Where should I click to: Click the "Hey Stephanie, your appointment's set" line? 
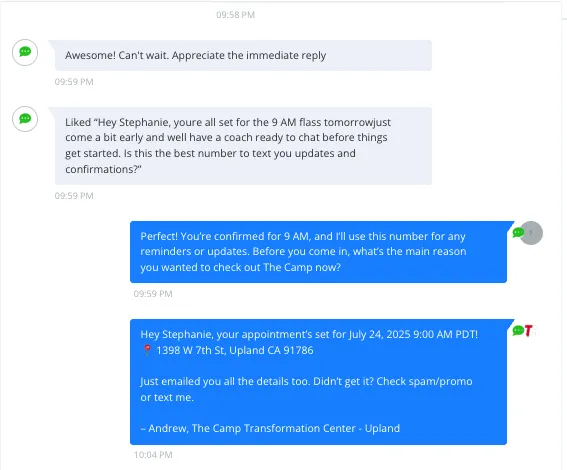tap(309, 334)
